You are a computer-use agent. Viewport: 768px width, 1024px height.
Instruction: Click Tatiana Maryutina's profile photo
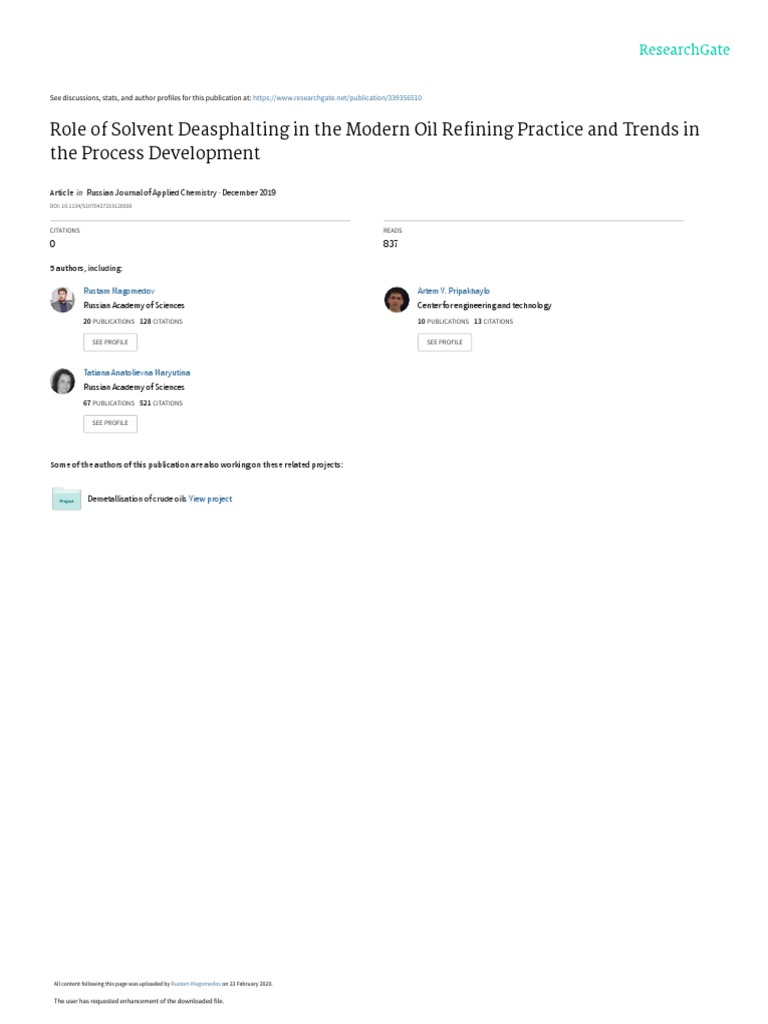click(x=62, y=381)
